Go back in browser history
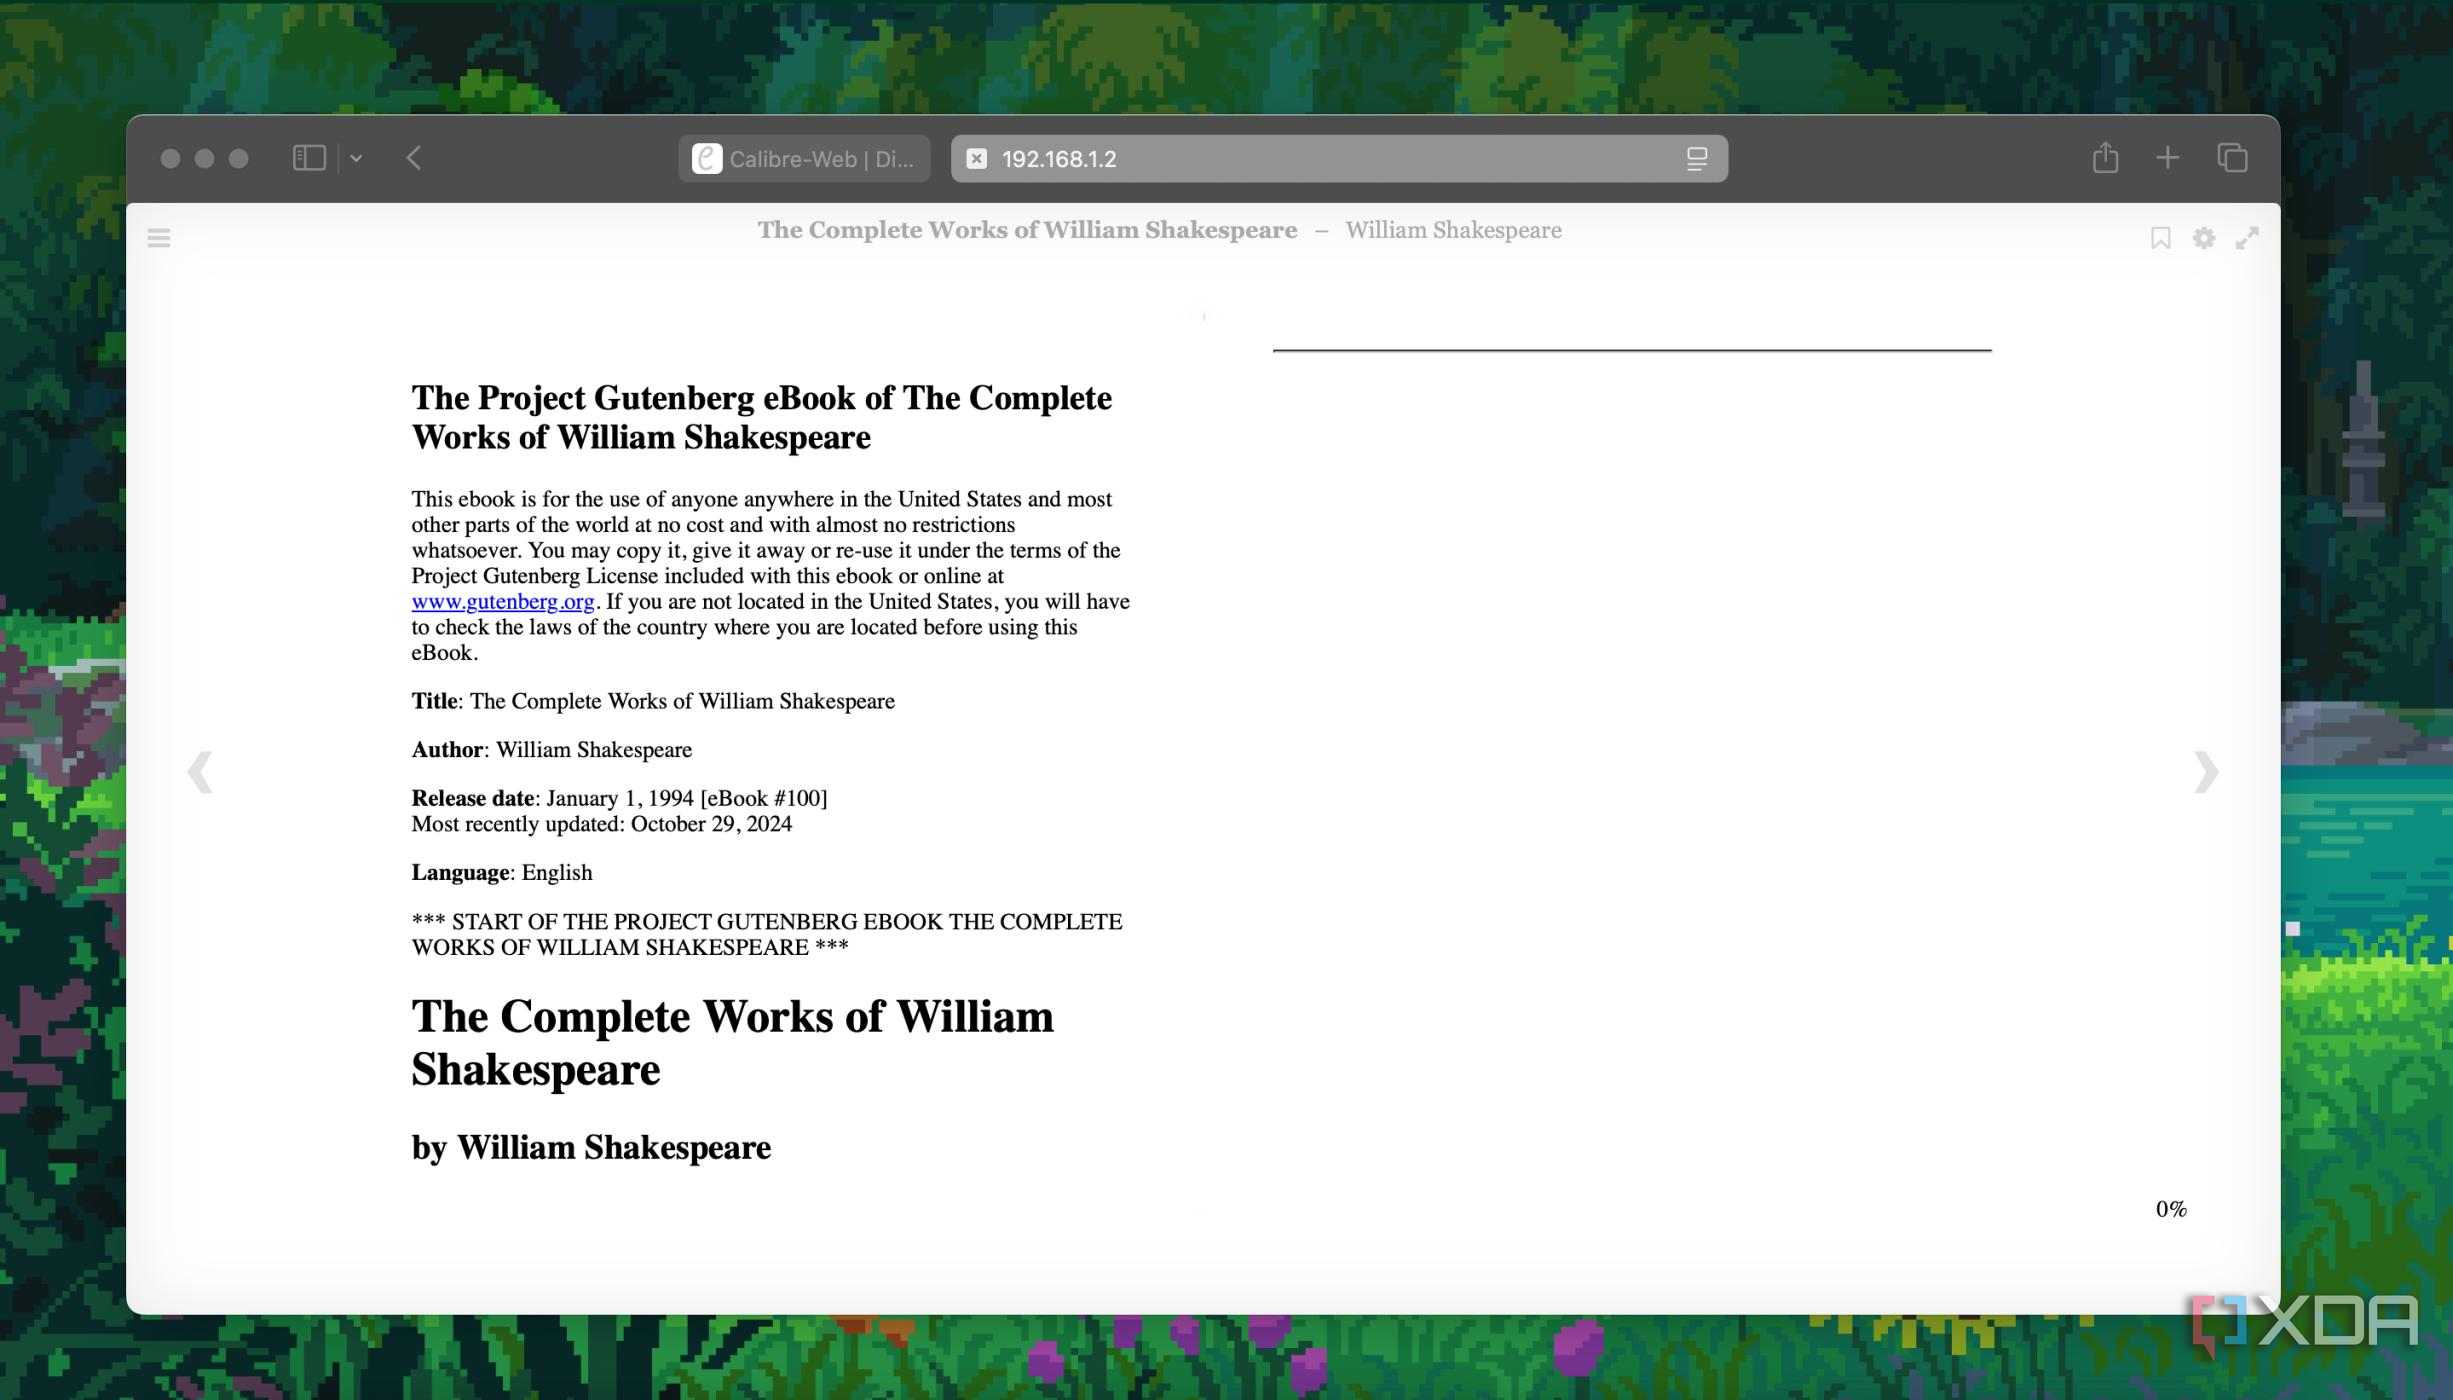 [414, 158]
